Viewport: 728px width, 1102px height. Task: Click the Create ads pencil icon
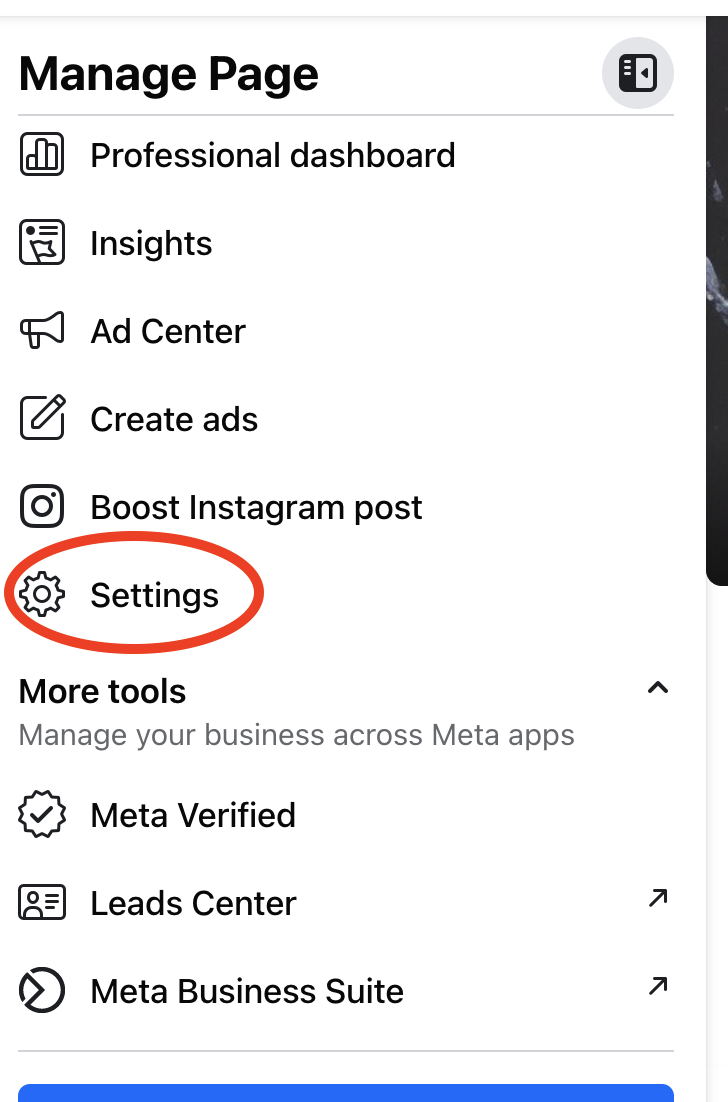click(x=42, y=419)
